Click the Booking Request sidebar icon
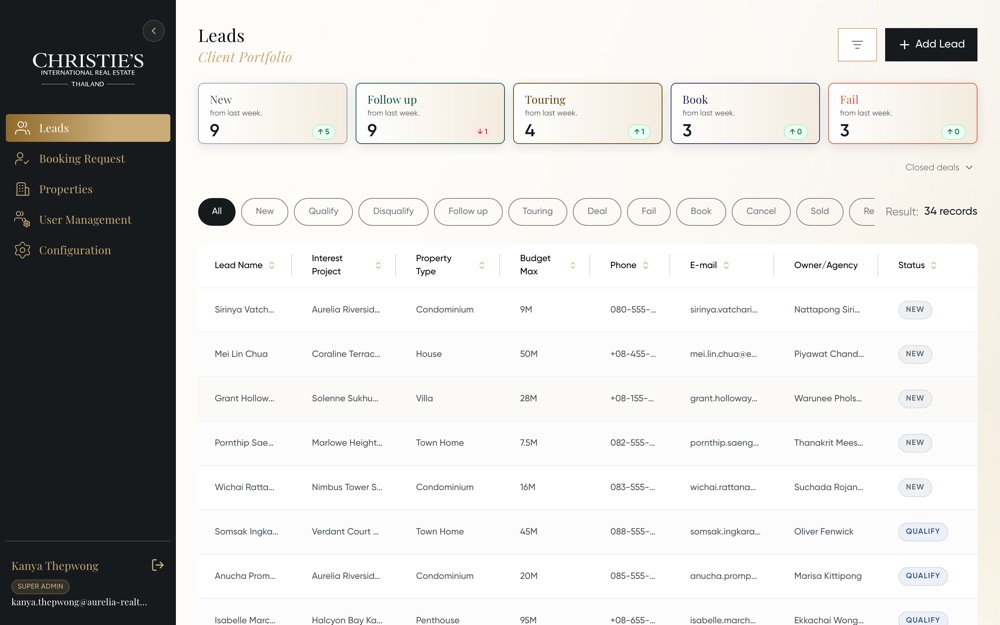Screen dimensions: 1000x625 coord(22,159)
